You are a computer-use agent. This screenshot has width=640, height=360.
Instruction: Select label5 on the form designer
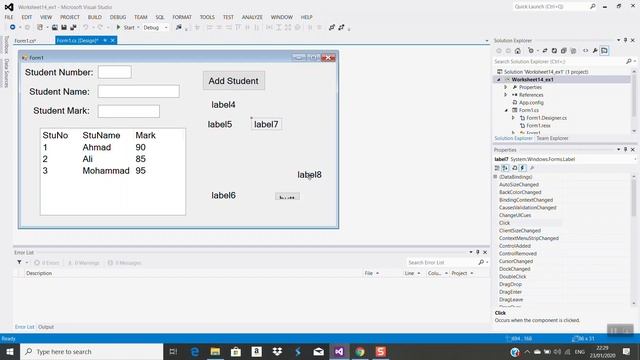[x=220, y=124]
